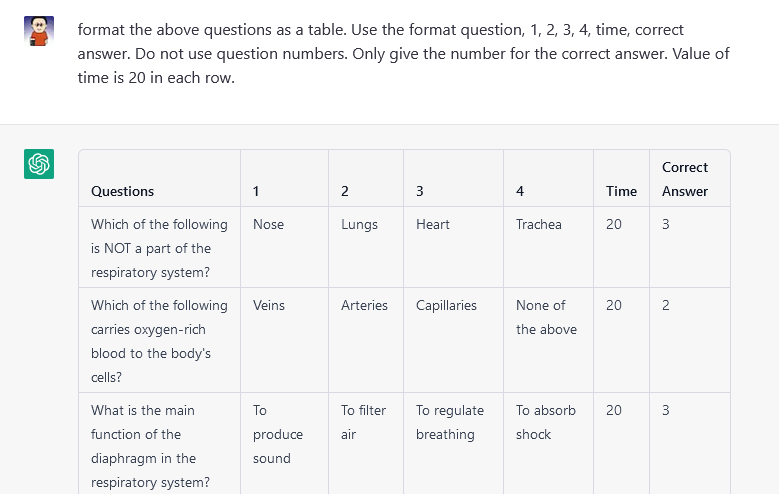Click the Correct Answer column header
The width and height of the screenshot is (779, 494).
click(685, 179)
